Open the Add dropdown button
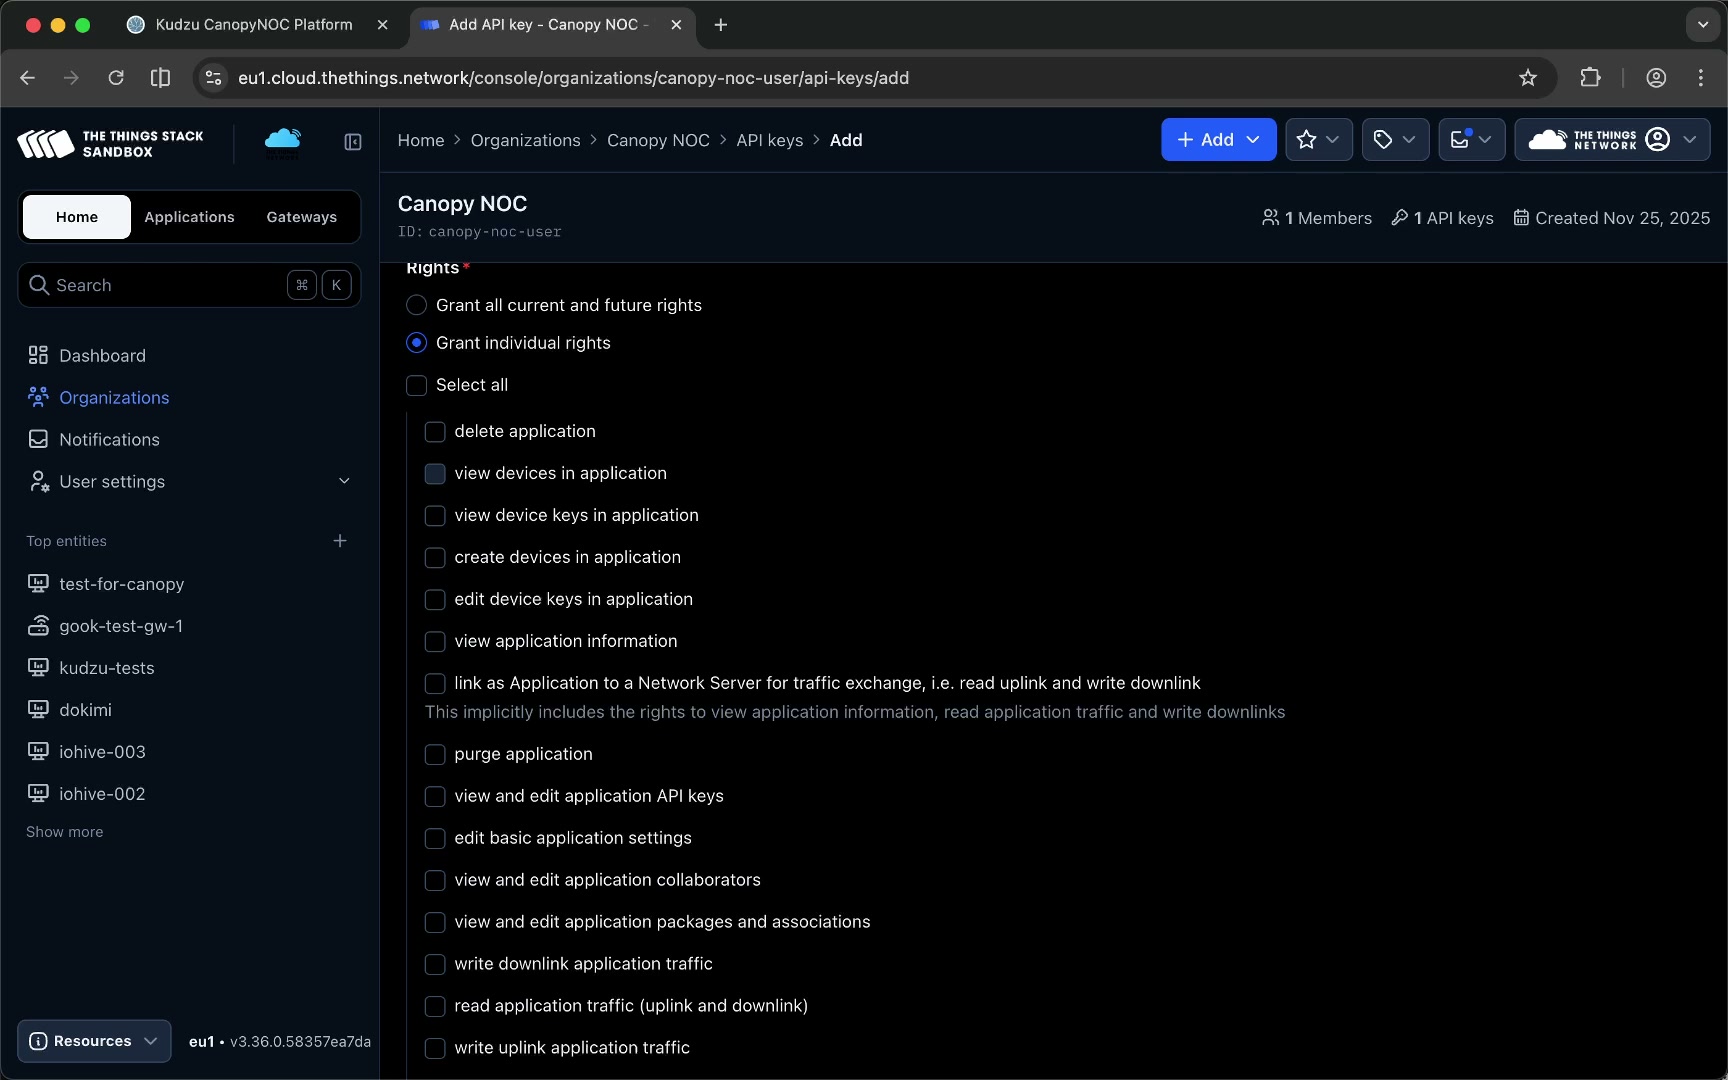The width and height of the screenshot is (1728, 1080). (x=1218, y=140)
